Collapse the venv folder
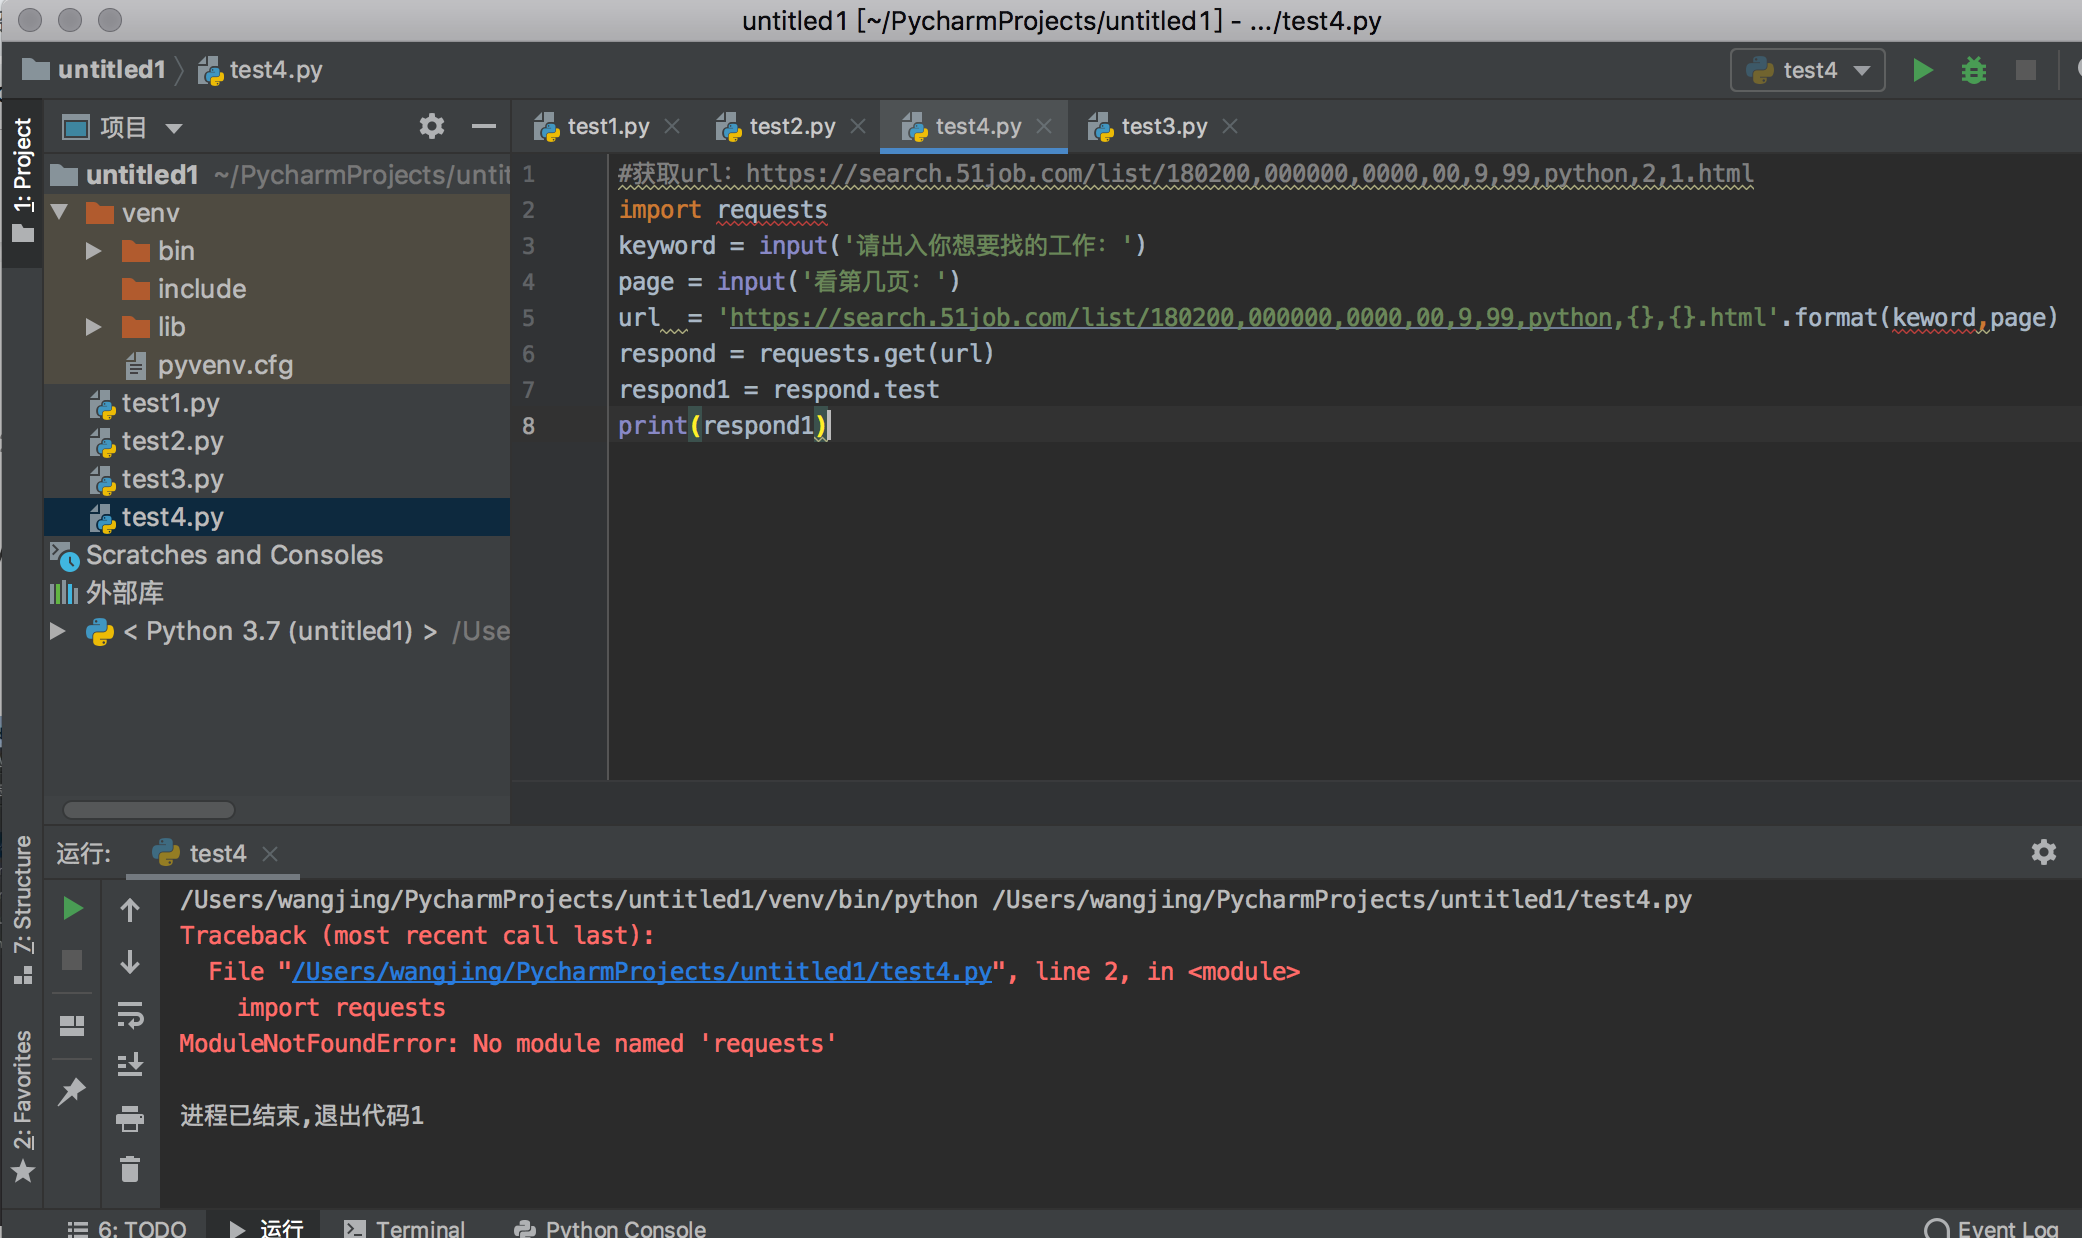The image size is (2082, 1238). 59,212
